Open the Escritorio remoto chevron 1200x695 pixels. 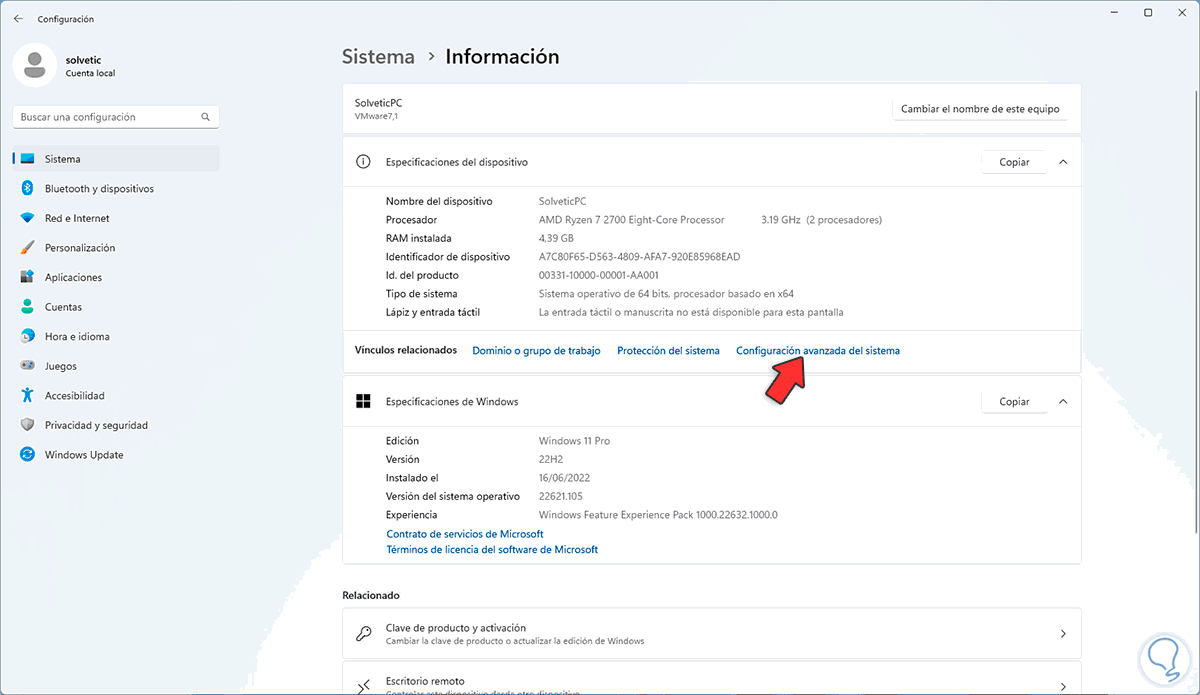coord(1062,686)
